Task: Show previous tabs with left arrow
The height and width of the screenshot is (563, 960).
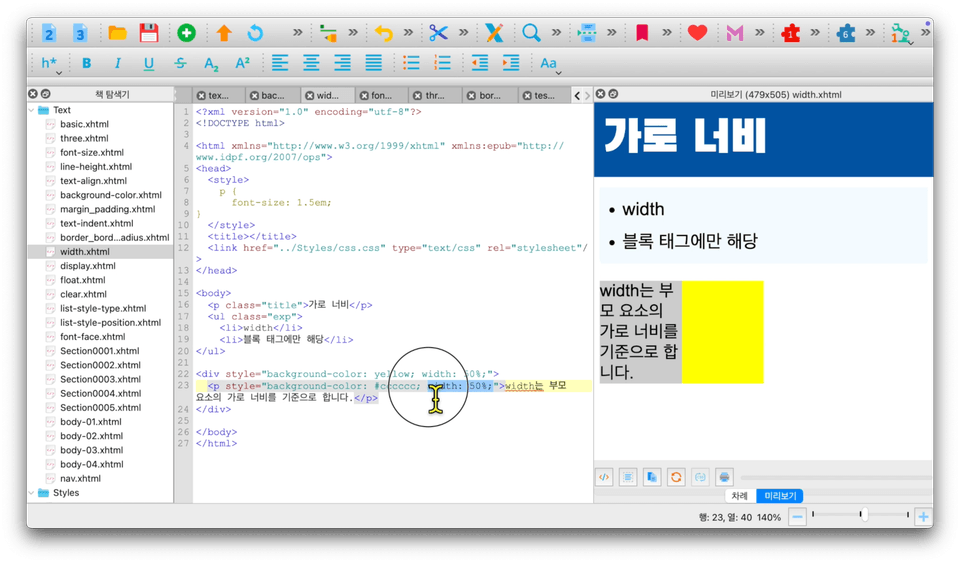Action: click(x=577, y=95)
